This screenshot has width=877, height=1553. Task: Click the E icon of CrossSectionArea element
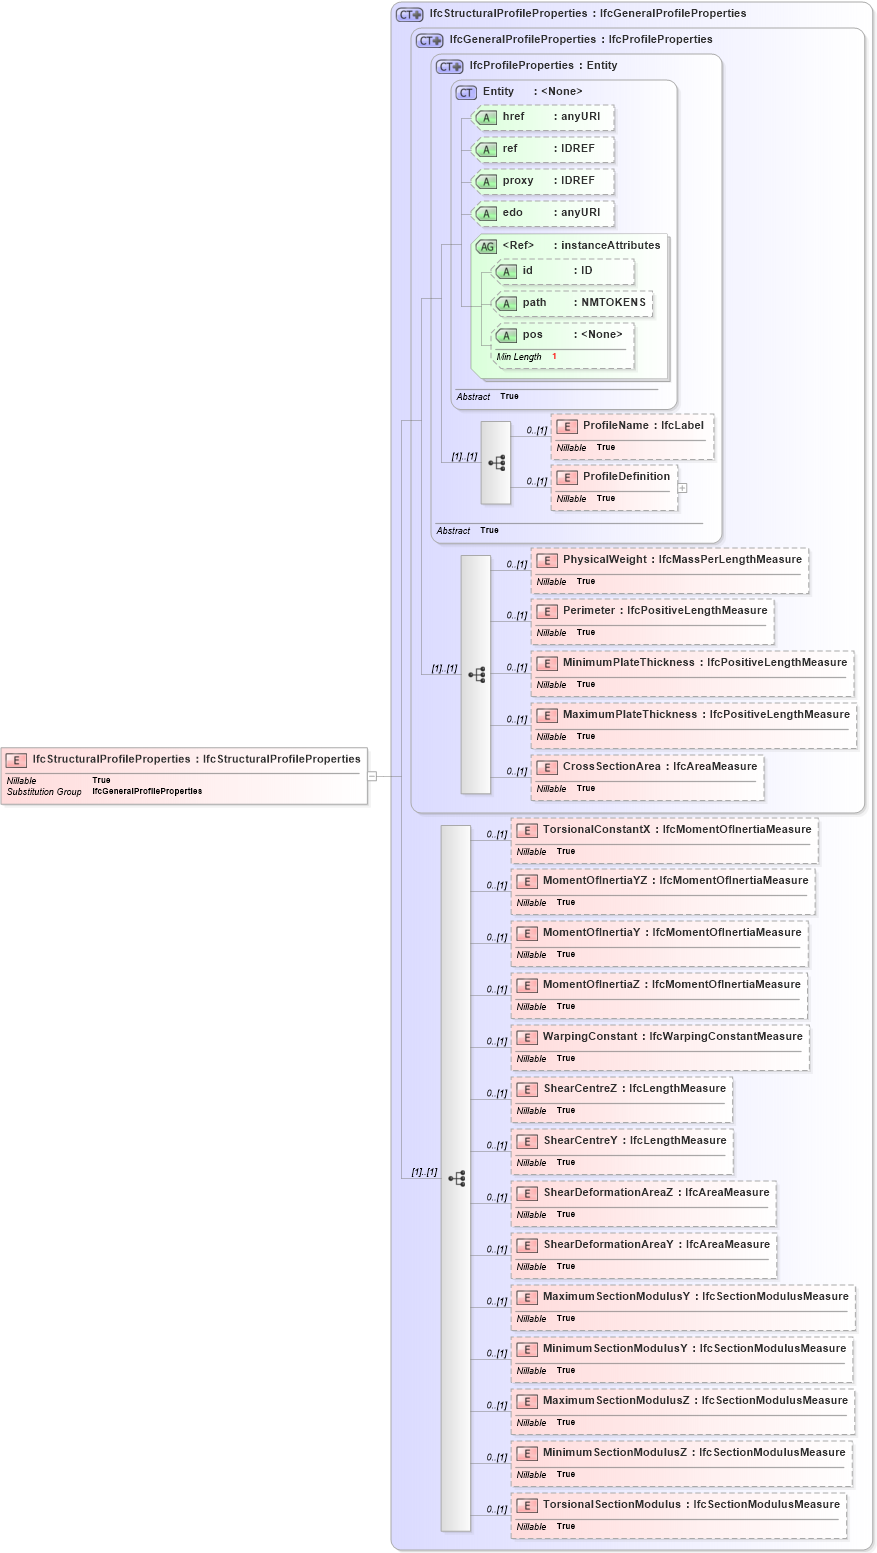pos(547,767)
